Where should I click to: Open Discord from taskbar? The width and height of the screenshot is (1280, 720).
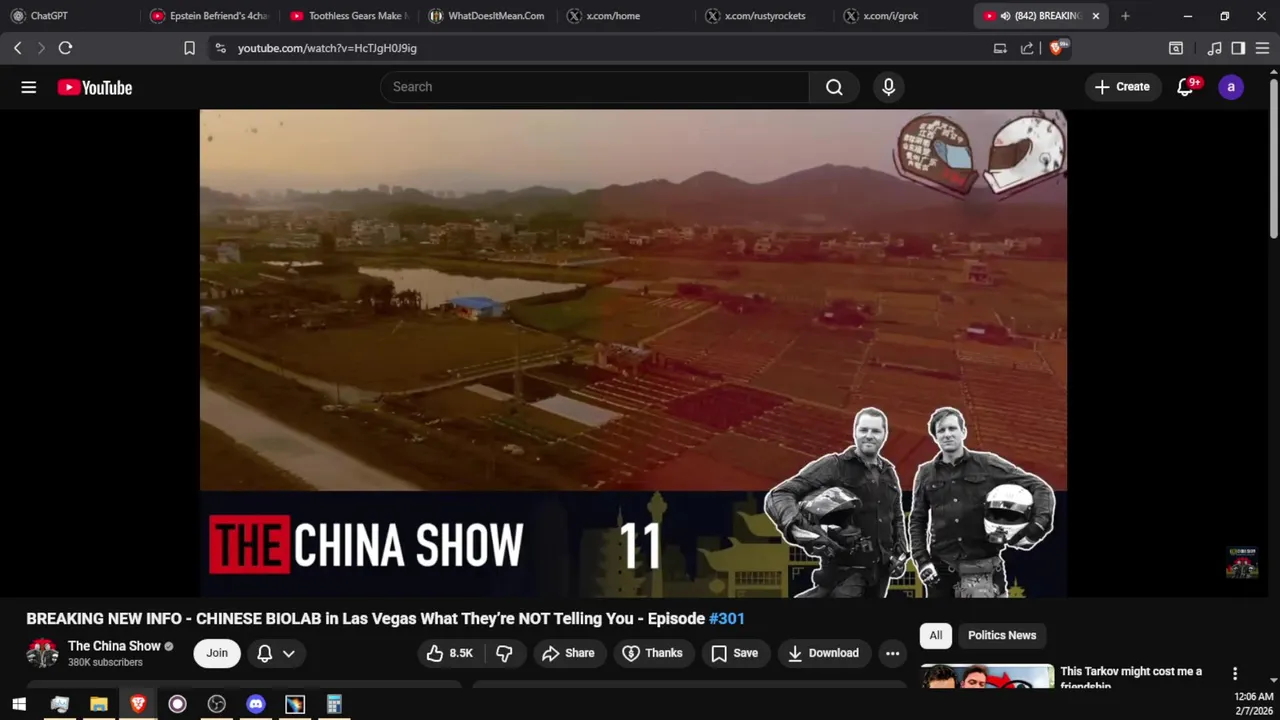256,704
